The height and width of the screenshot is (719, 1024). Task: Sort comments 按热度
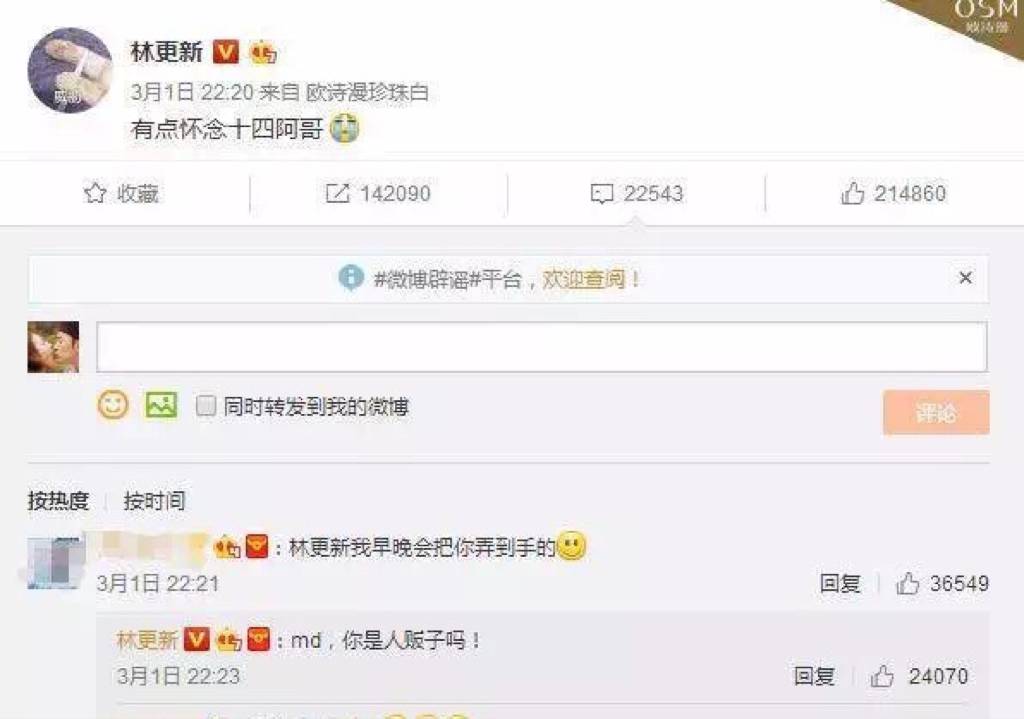(58, 501)
